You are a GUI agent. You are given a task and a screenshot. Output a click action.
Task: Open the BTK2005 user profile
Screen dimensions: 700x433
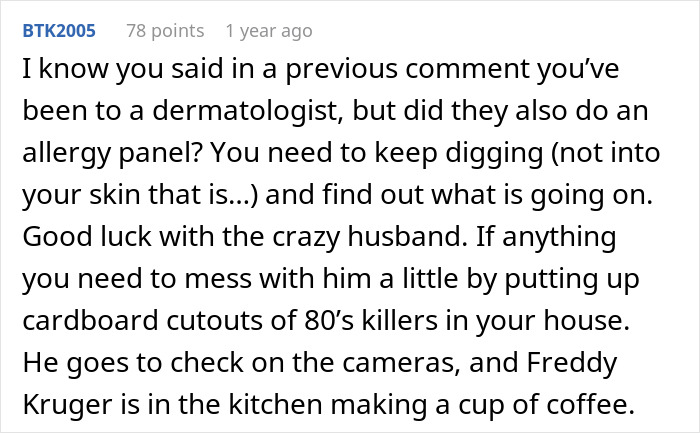[58, 31]
